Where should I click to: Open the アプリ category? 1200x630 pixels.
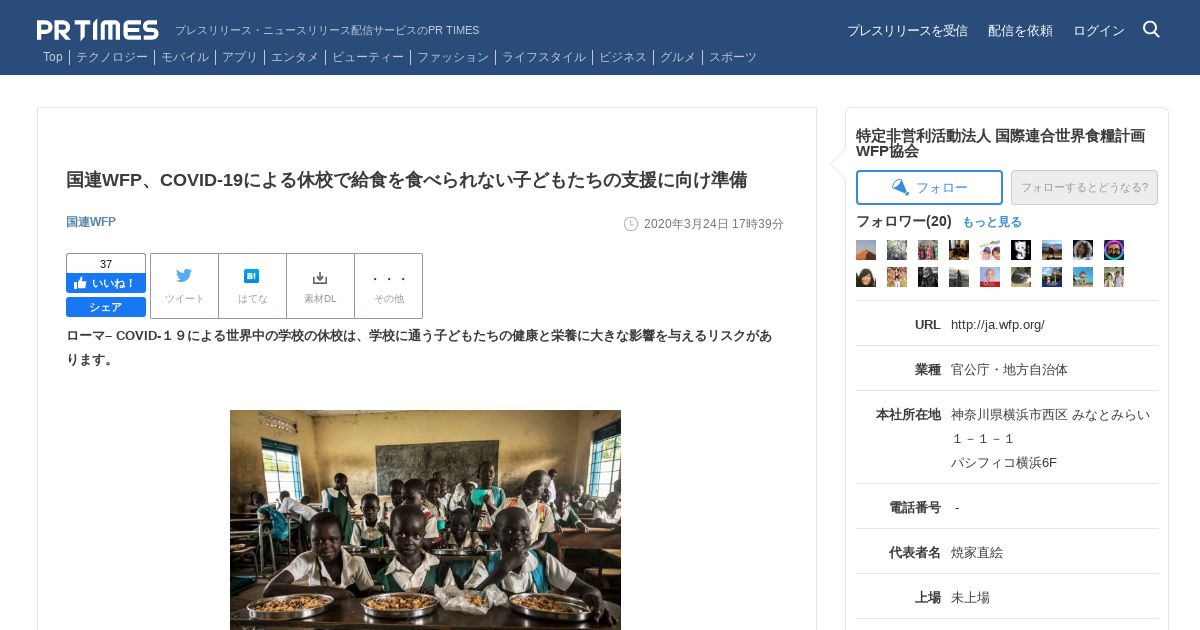point(240,57)
